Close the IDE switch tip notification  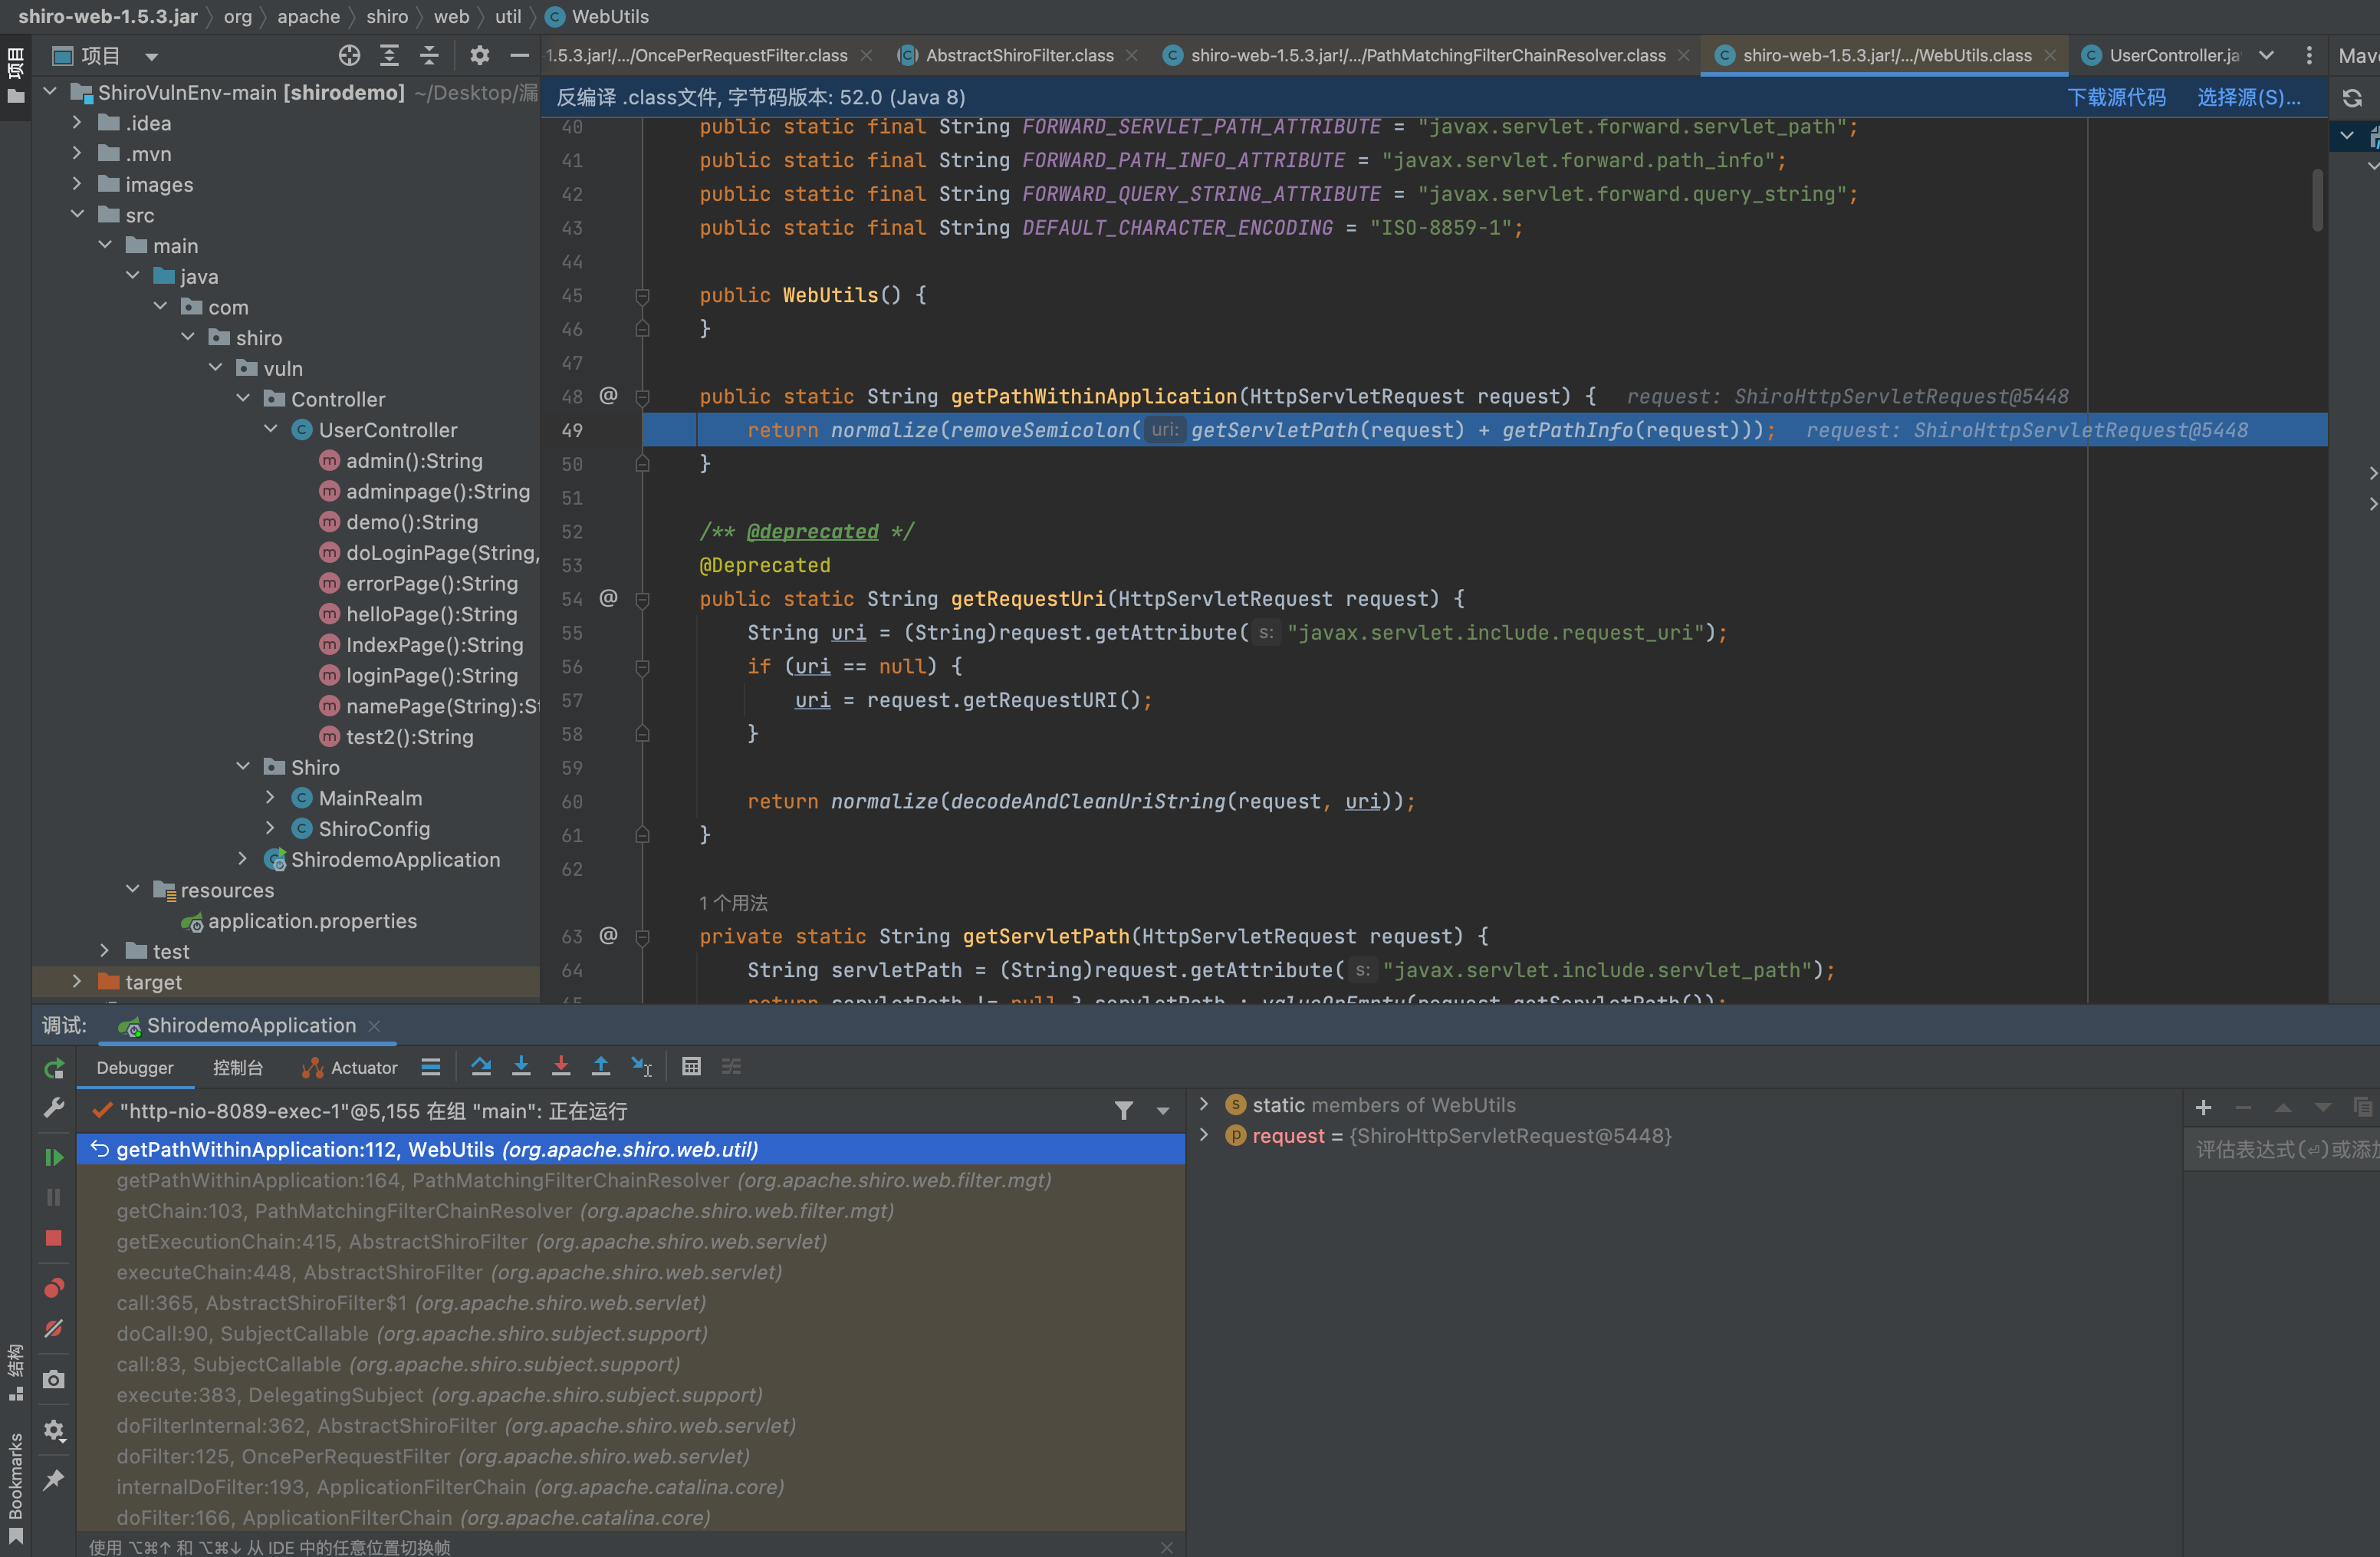tap(1166, 1547)
